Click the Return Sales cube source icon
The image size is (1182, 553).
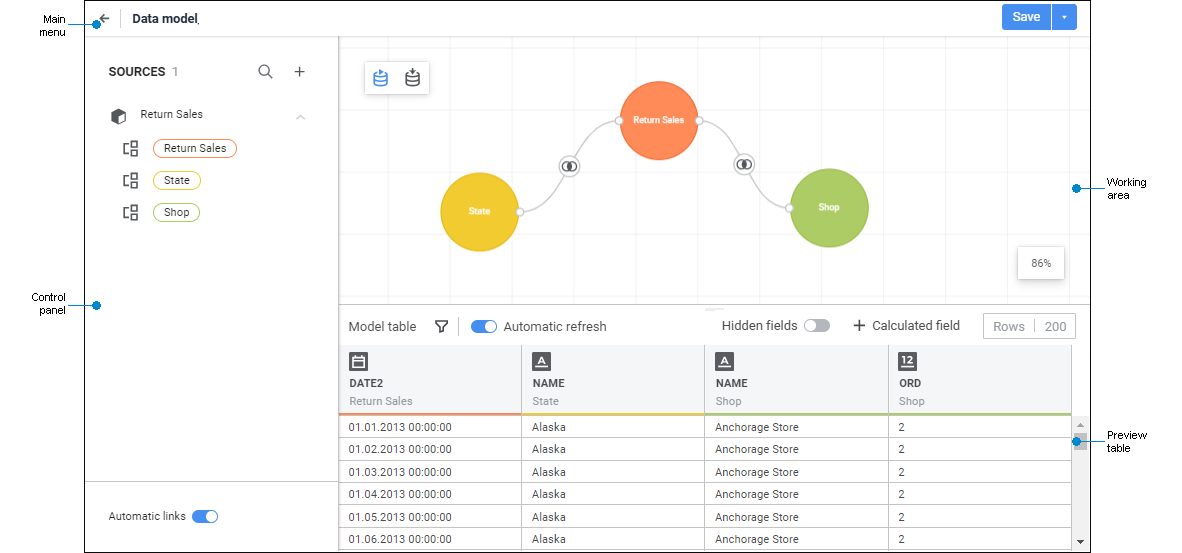[118, 116]
